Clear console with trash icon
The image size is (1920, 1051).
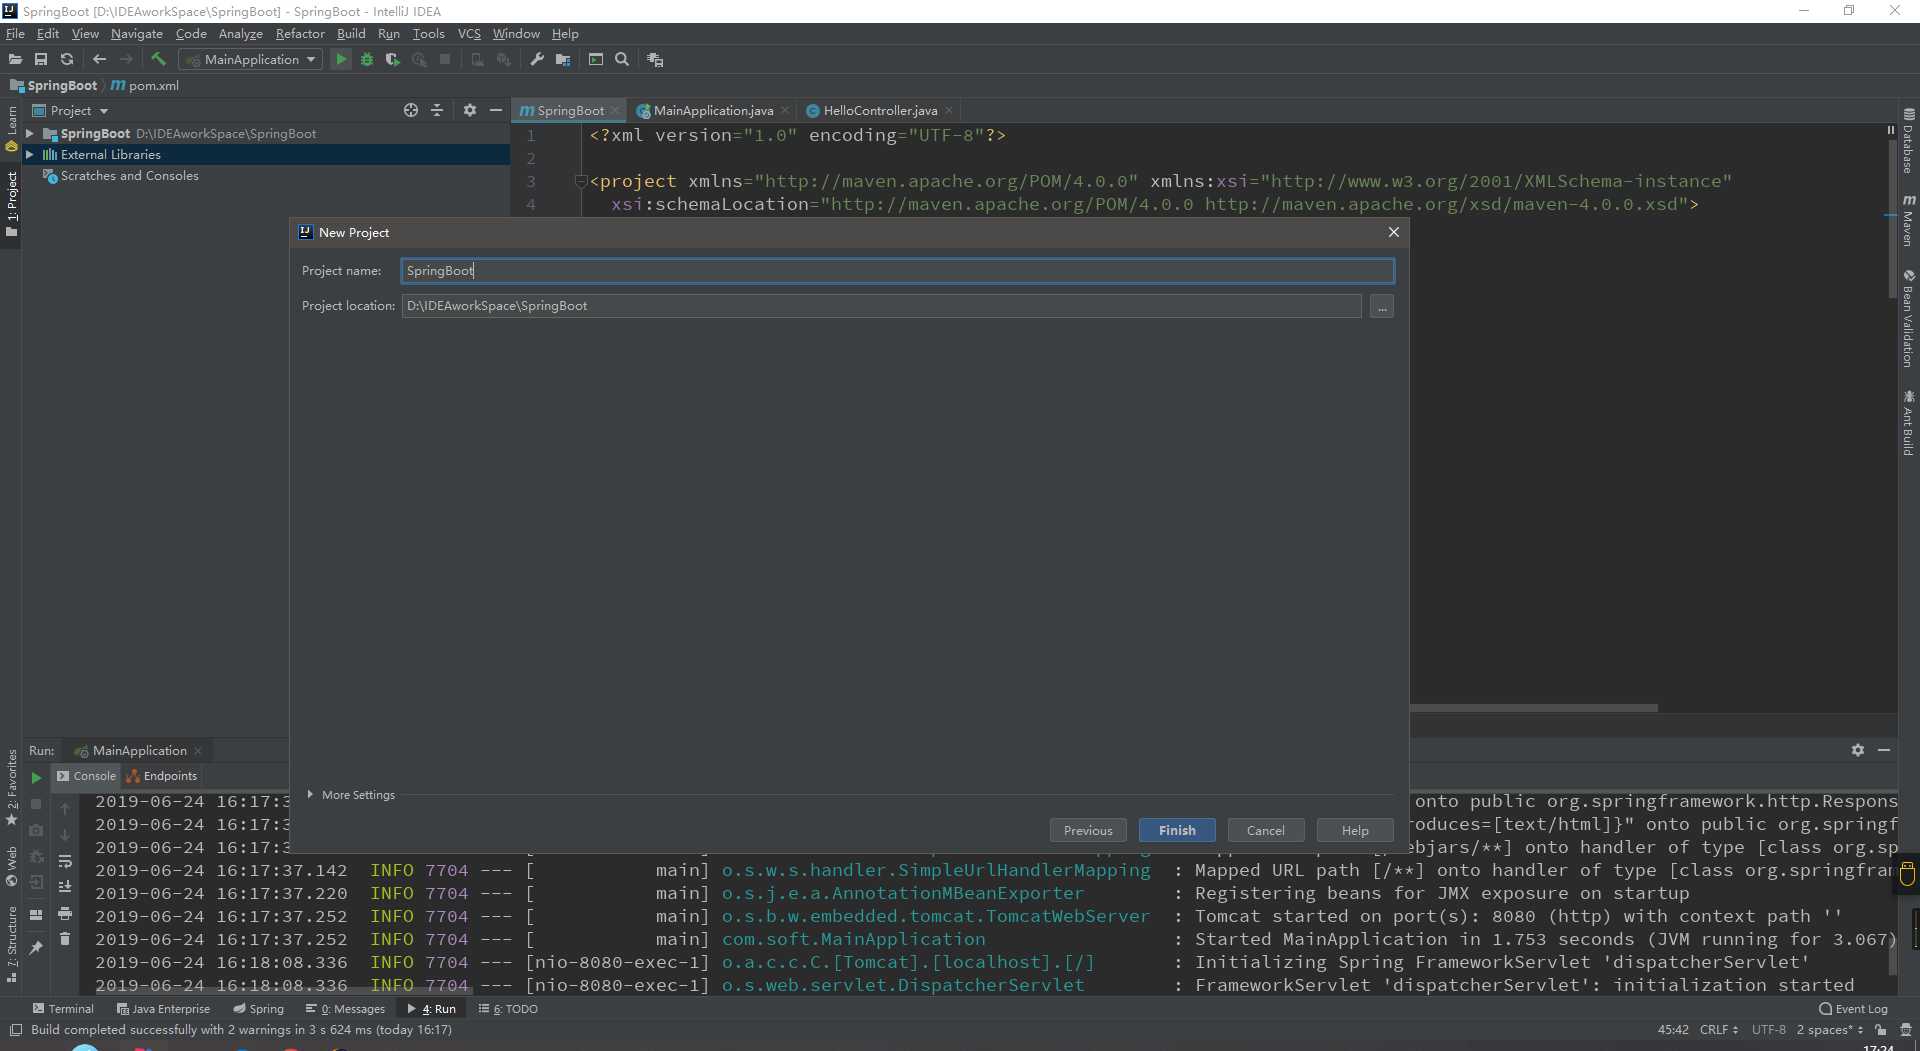click(65, 938)
